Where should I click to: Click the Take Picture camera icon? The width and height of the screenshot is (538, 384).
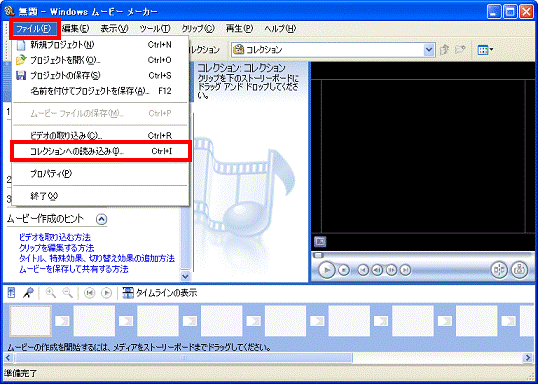tap(520, 270)
